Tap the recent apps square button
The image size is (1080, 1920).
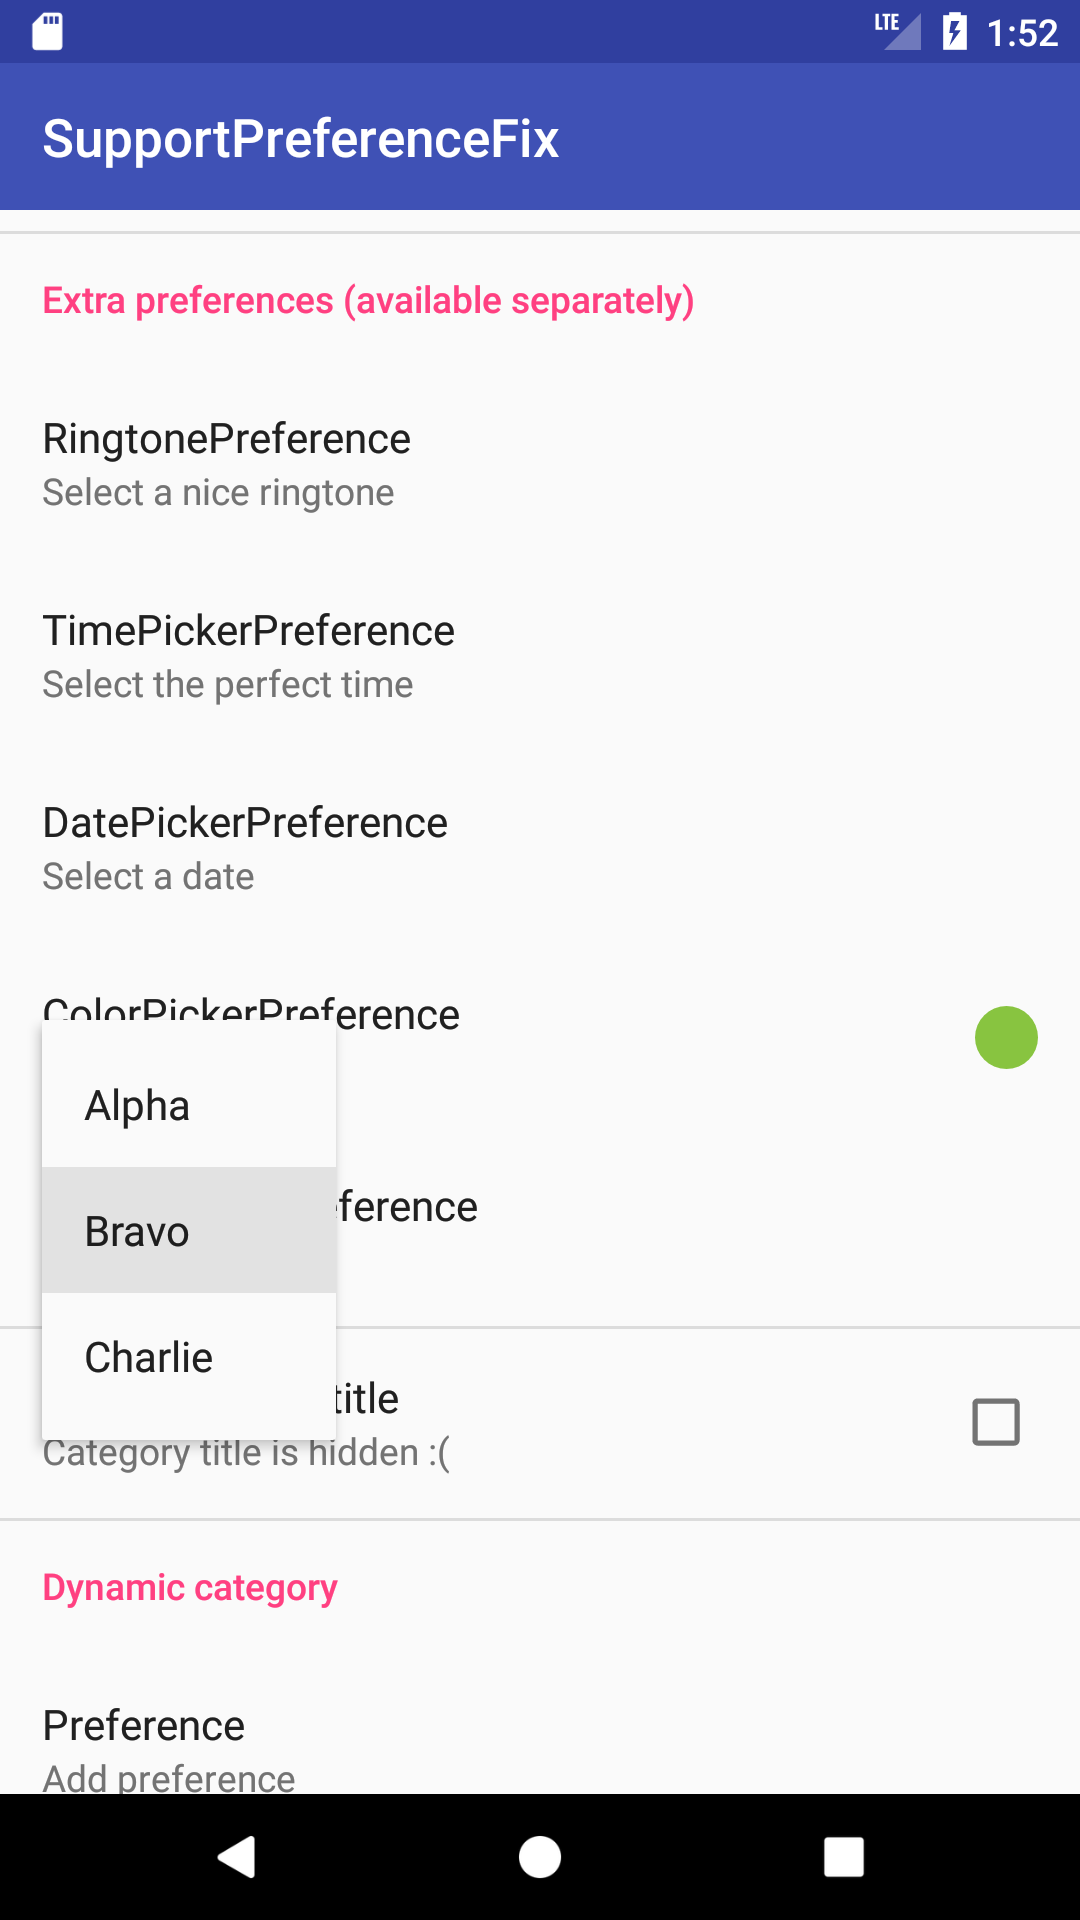point(843,1857)
